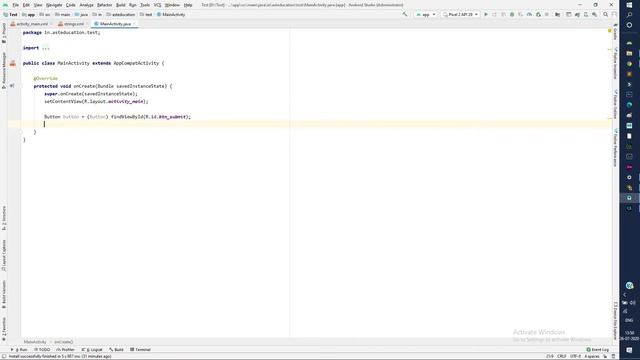Screen dimensions: 640x360
Task: Click the 'btn_submit' id in the code
Action: point(172,117)
